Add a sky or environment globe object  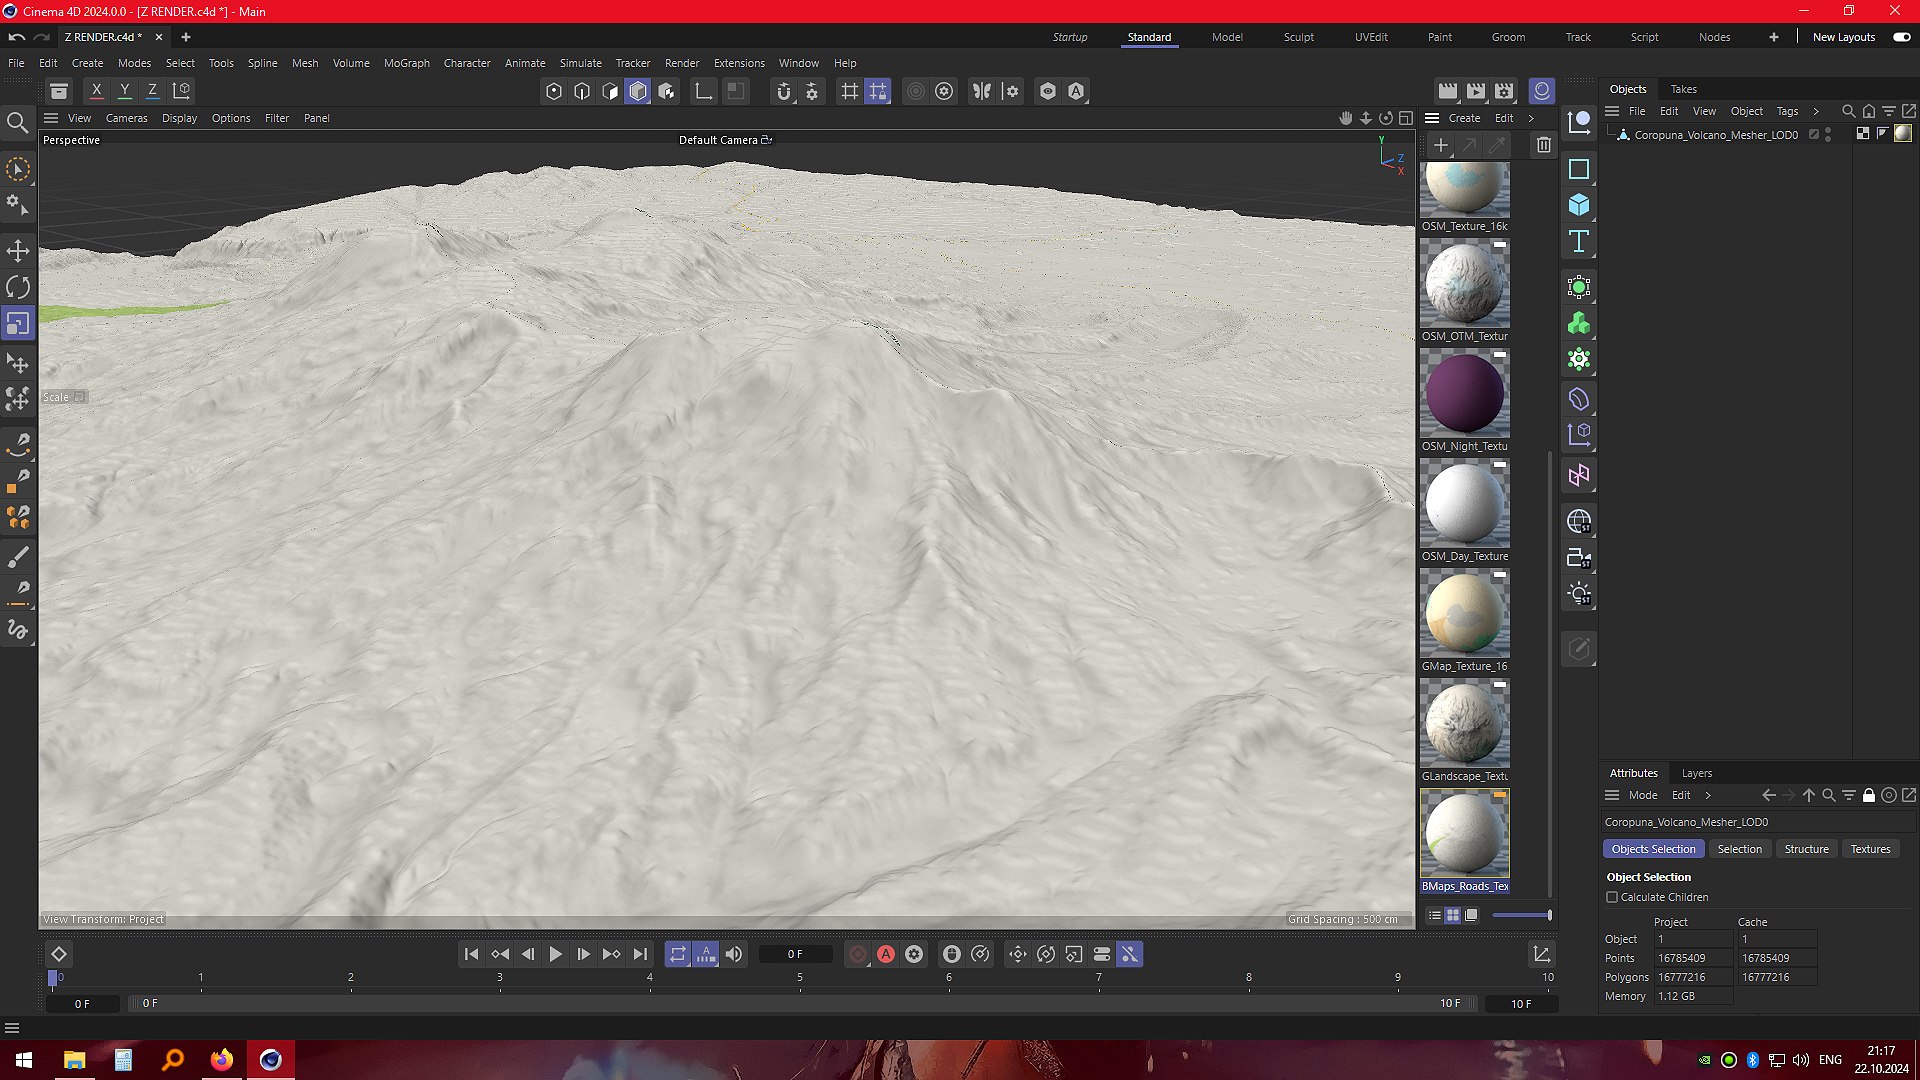coord(1579,522)
